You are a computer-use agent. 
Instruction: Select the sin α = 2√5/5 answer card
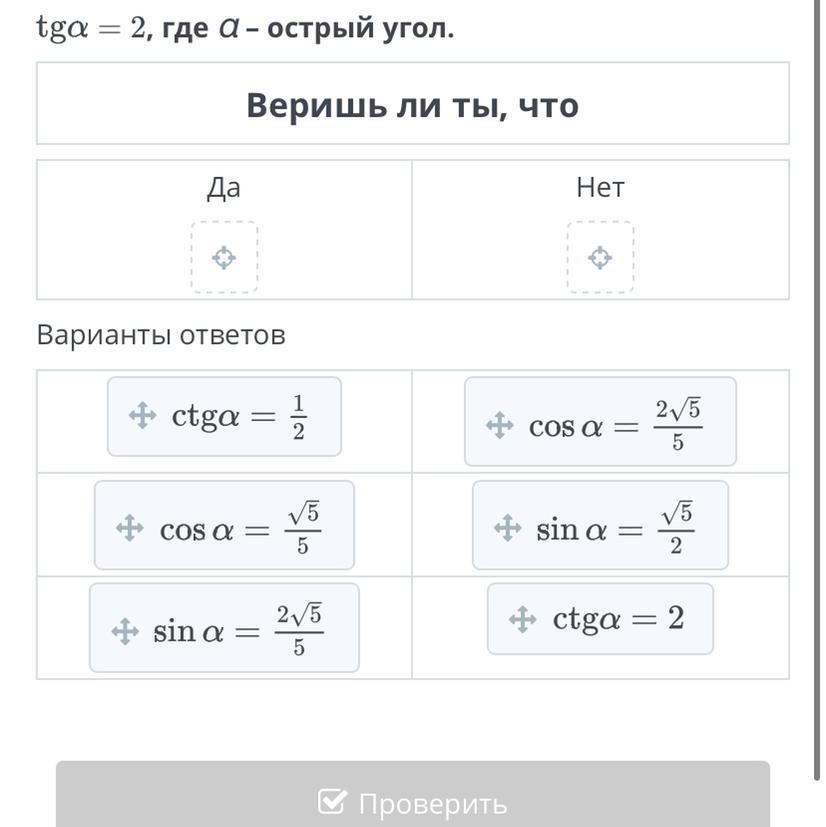pos(240,628)
